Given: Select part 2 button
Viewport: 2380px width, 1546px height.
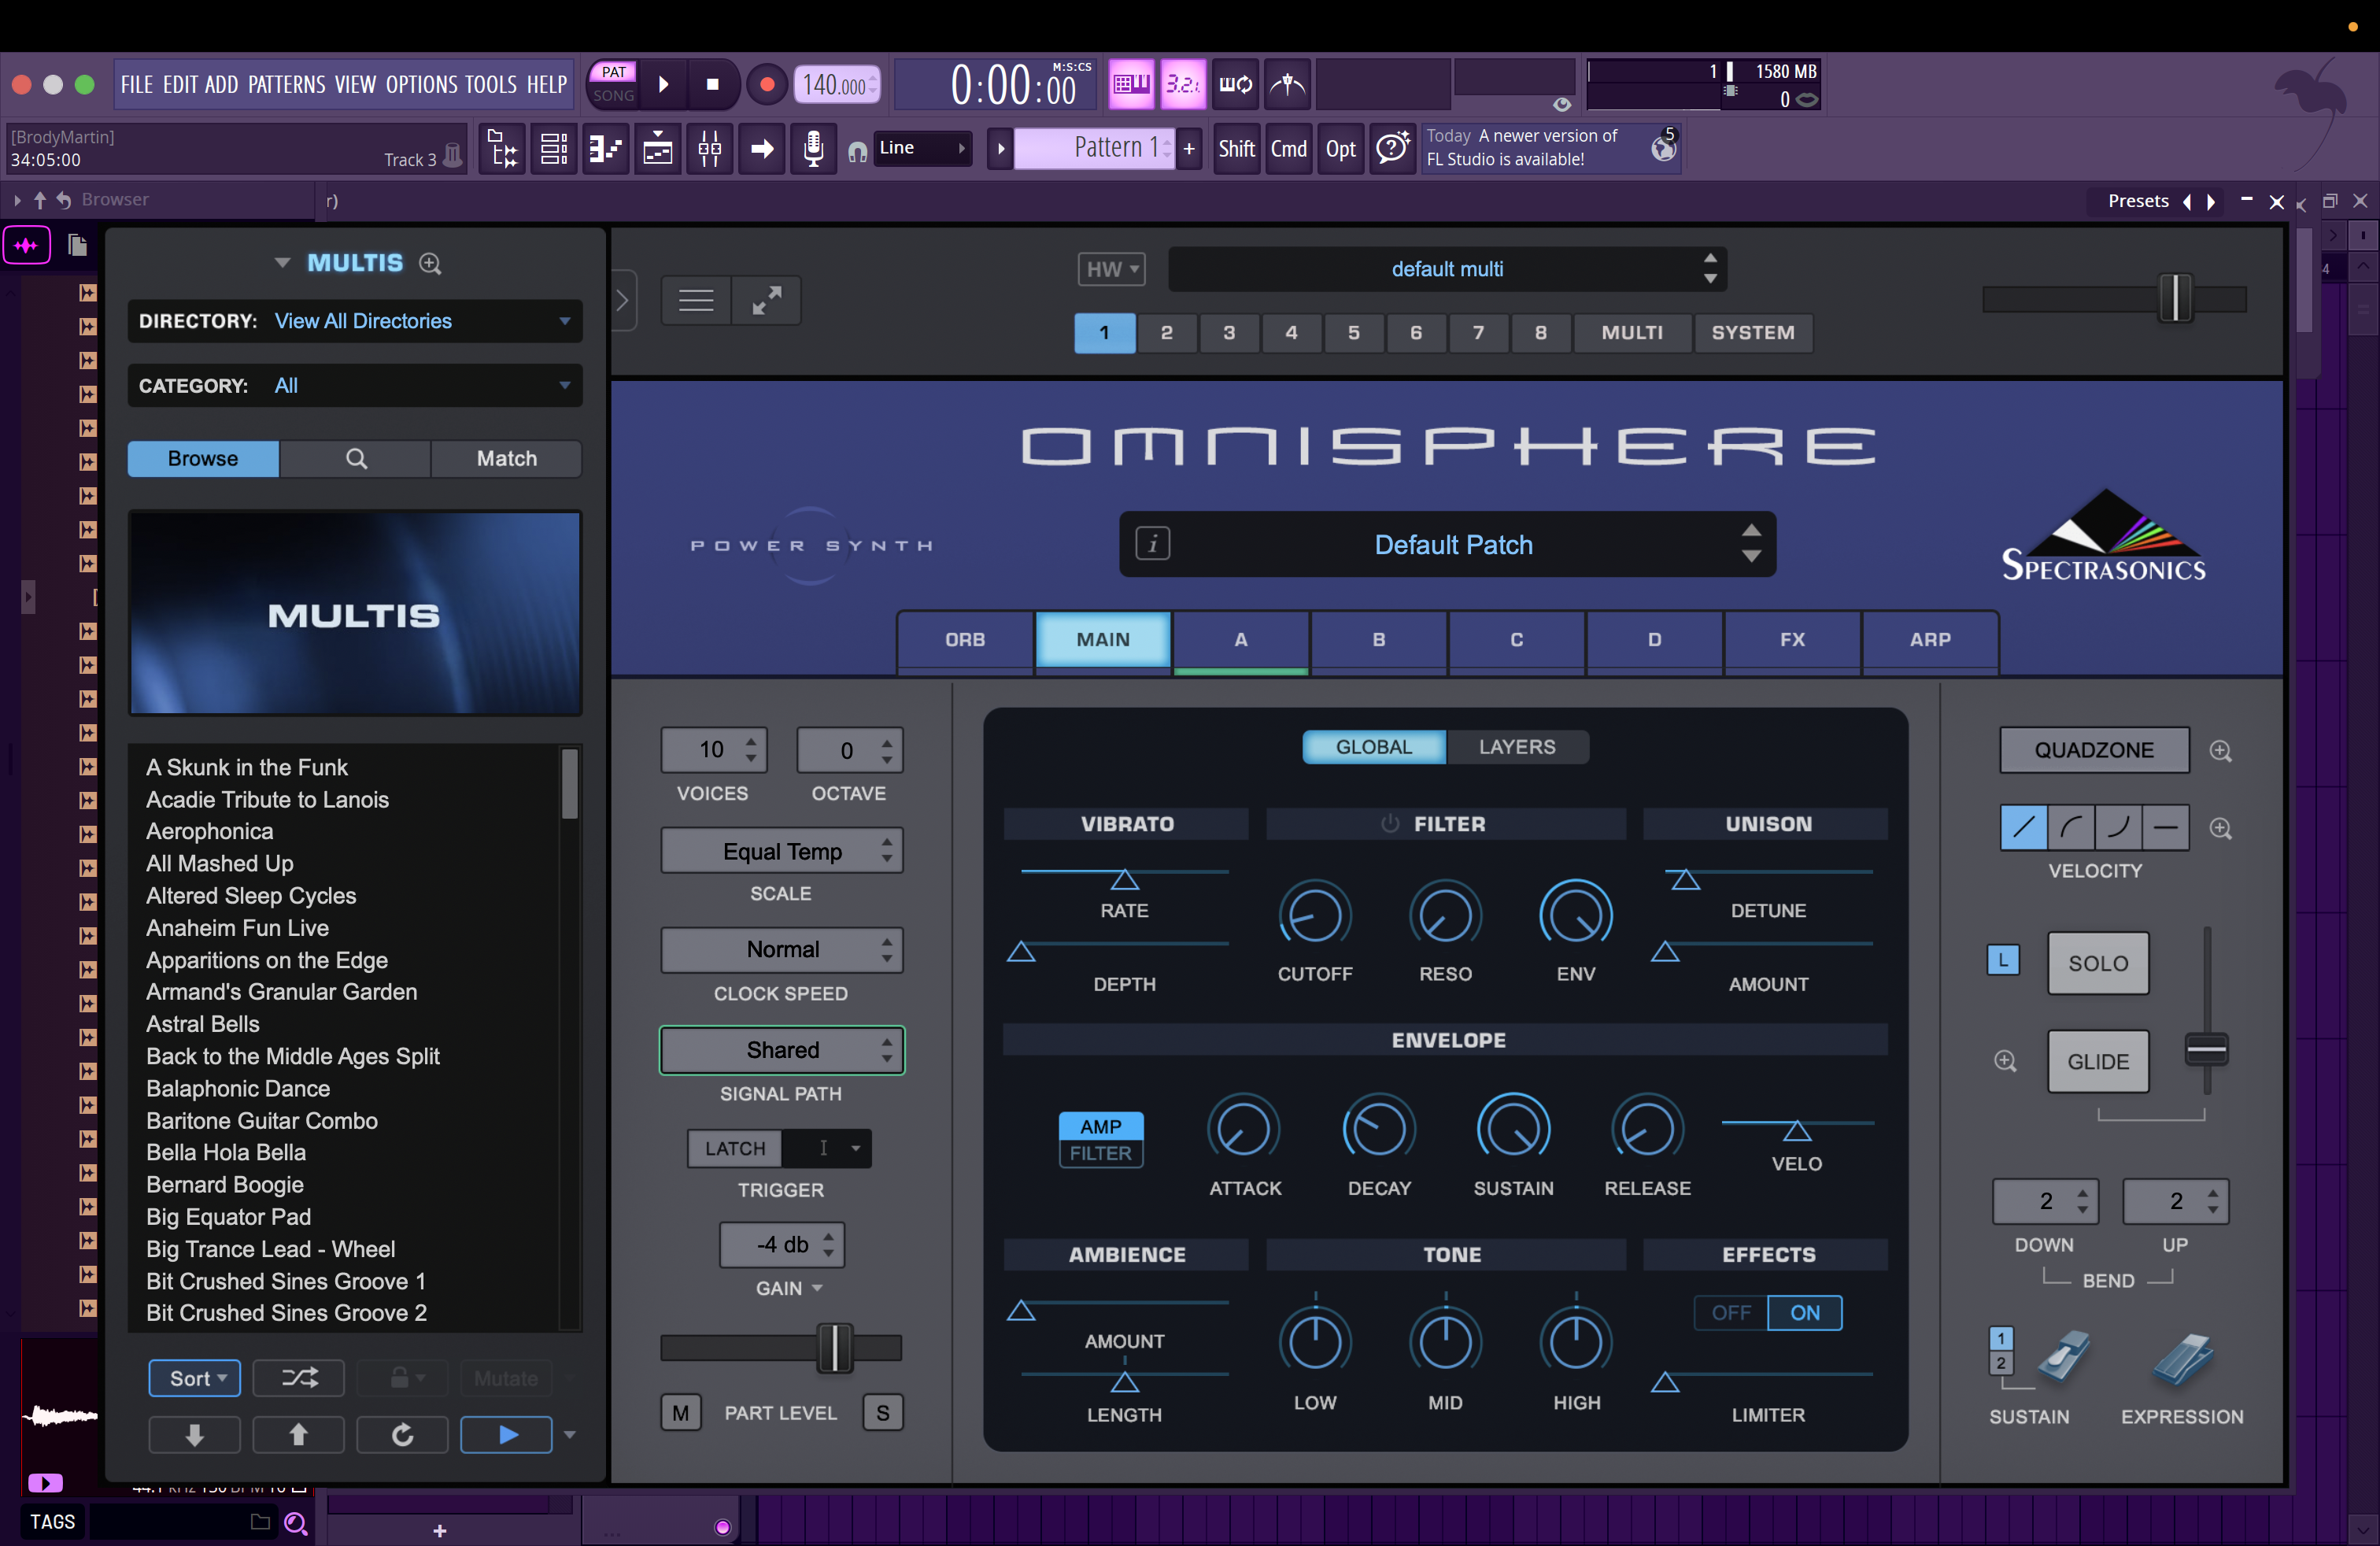Looking at the screenshot, I should pos(1166,333).
